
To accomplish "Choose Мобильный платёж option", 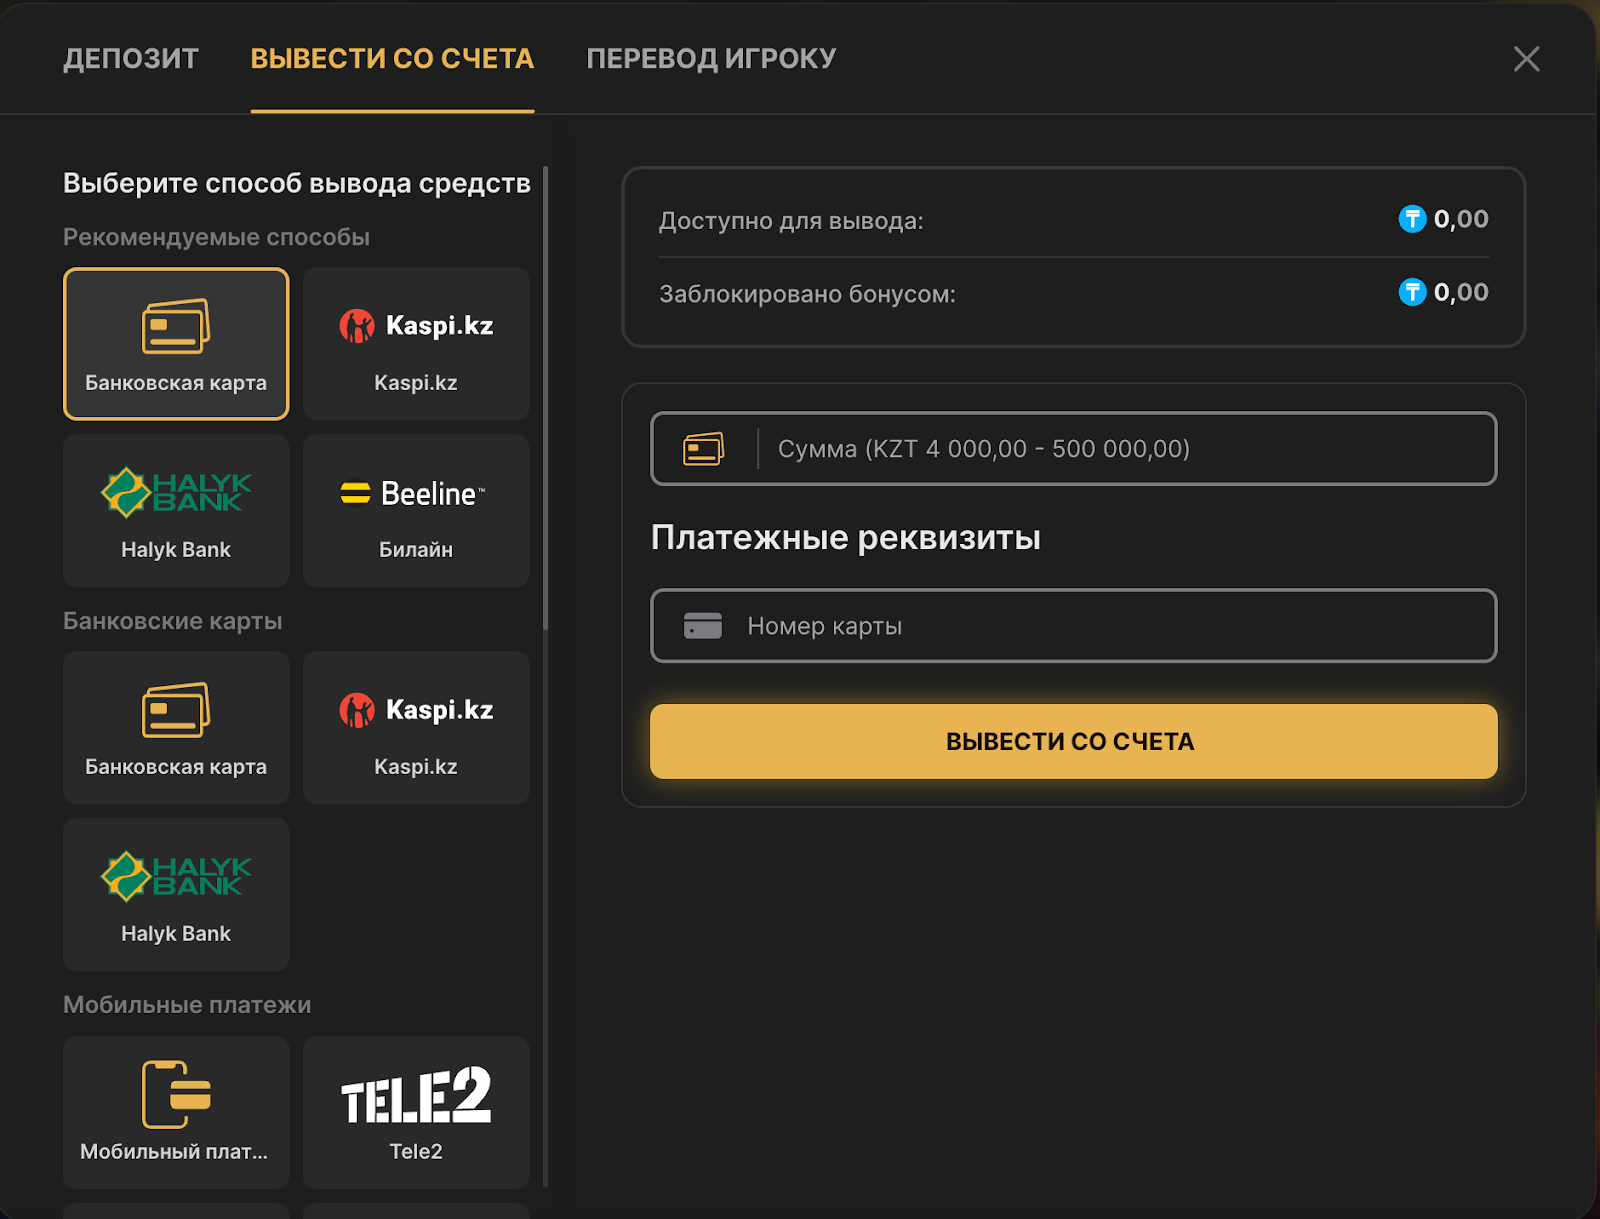I will pos(176,1111).
